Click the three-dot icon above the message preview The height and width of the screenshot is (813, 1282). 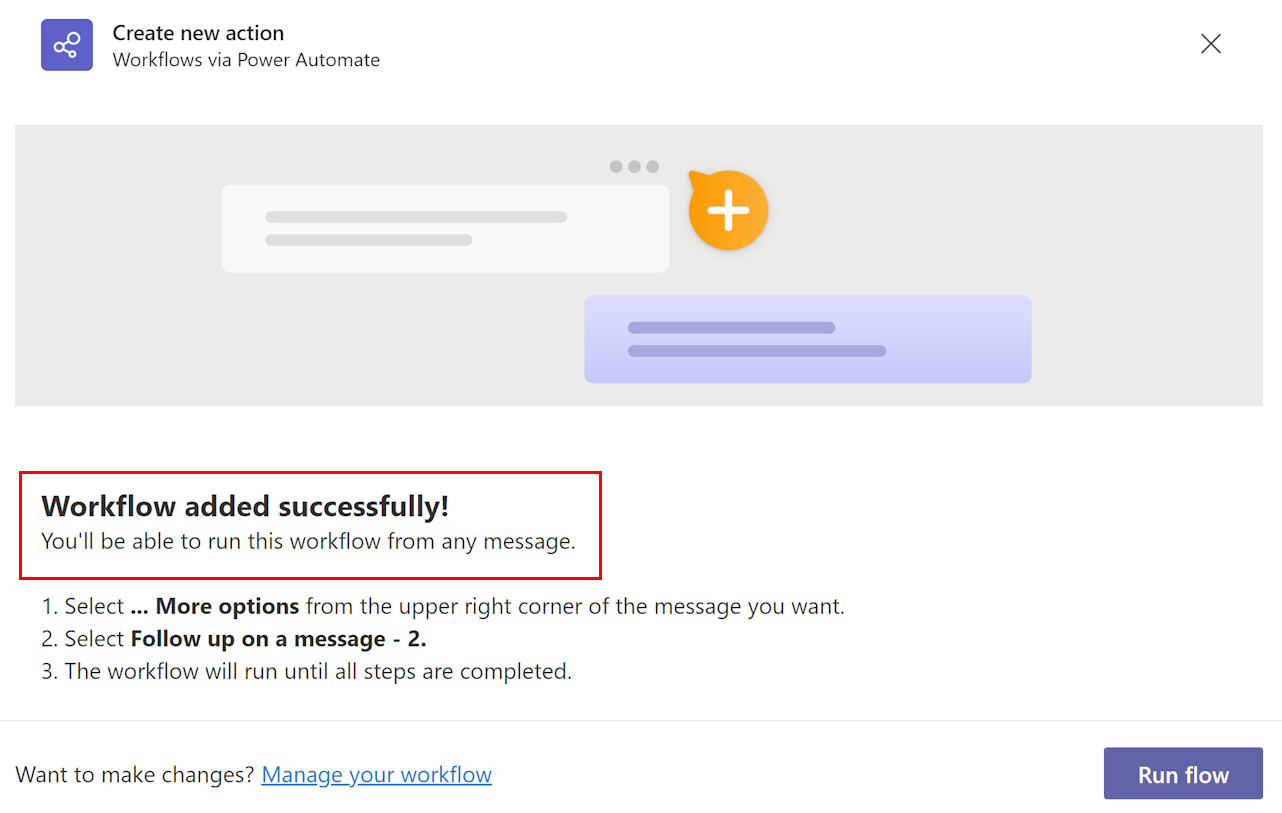point(634,166)
